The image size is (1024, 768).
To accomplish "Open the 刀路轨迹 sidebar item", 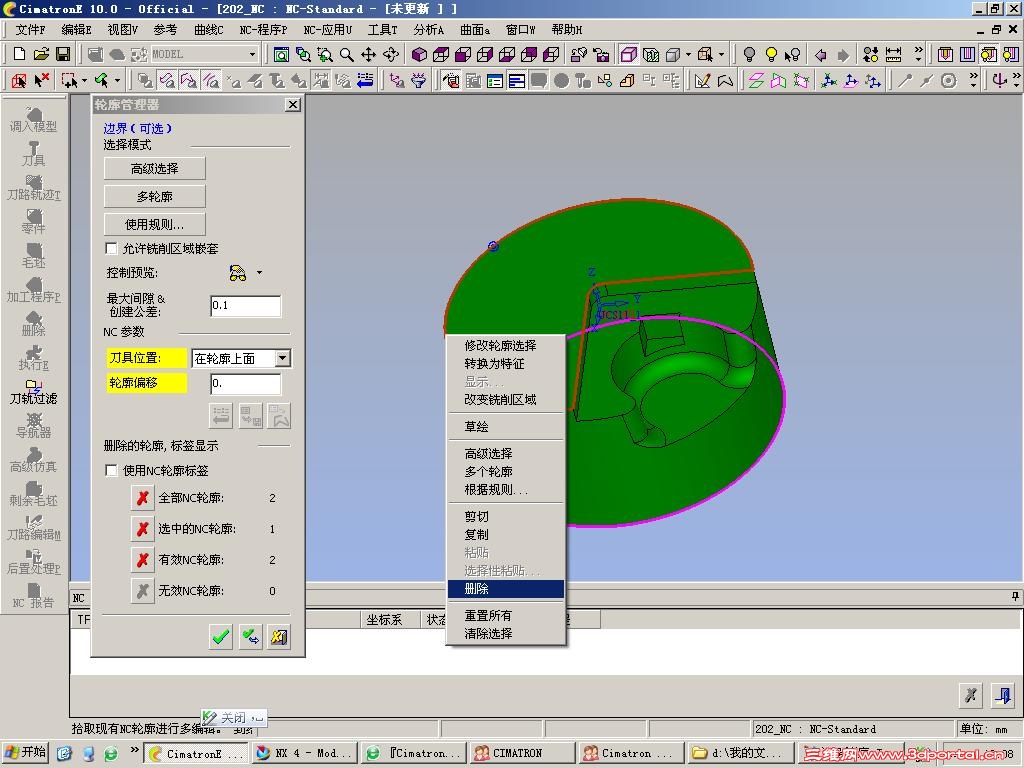I will [x=33, y=188].
